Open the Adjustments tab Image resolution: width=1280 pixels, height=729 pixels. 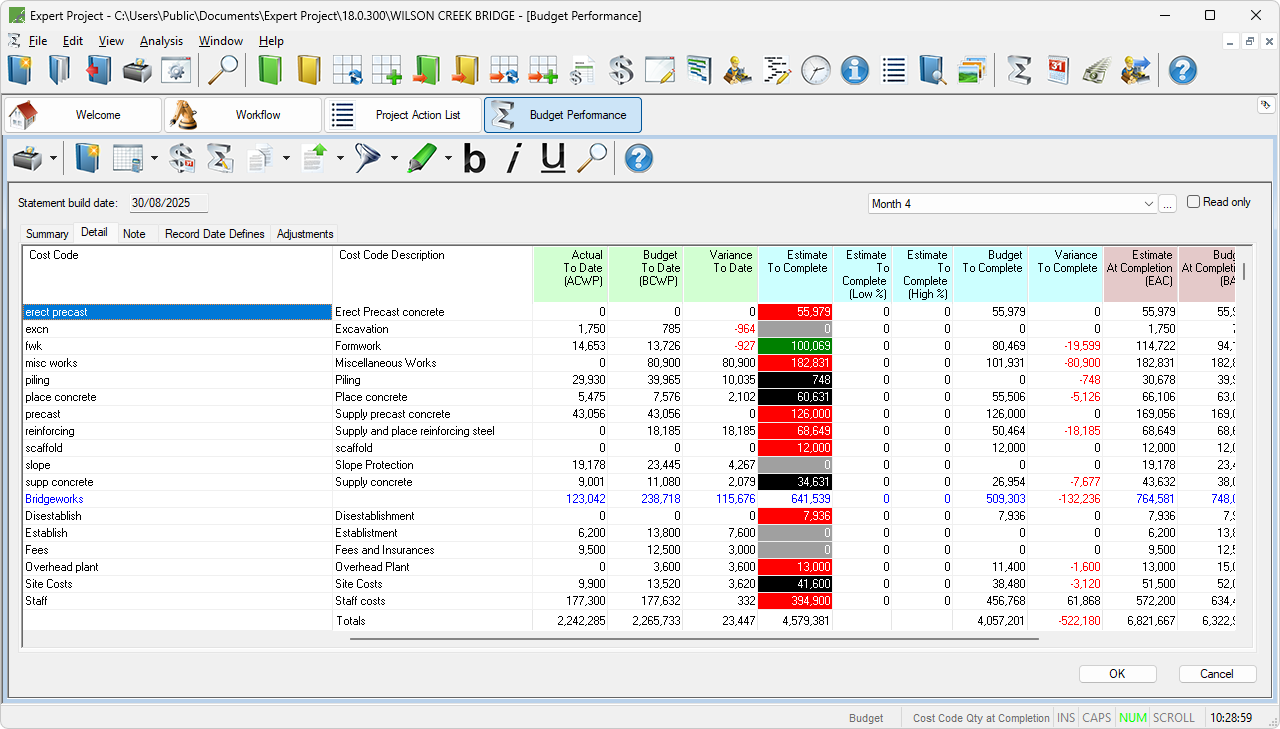(x=305, y=234)
